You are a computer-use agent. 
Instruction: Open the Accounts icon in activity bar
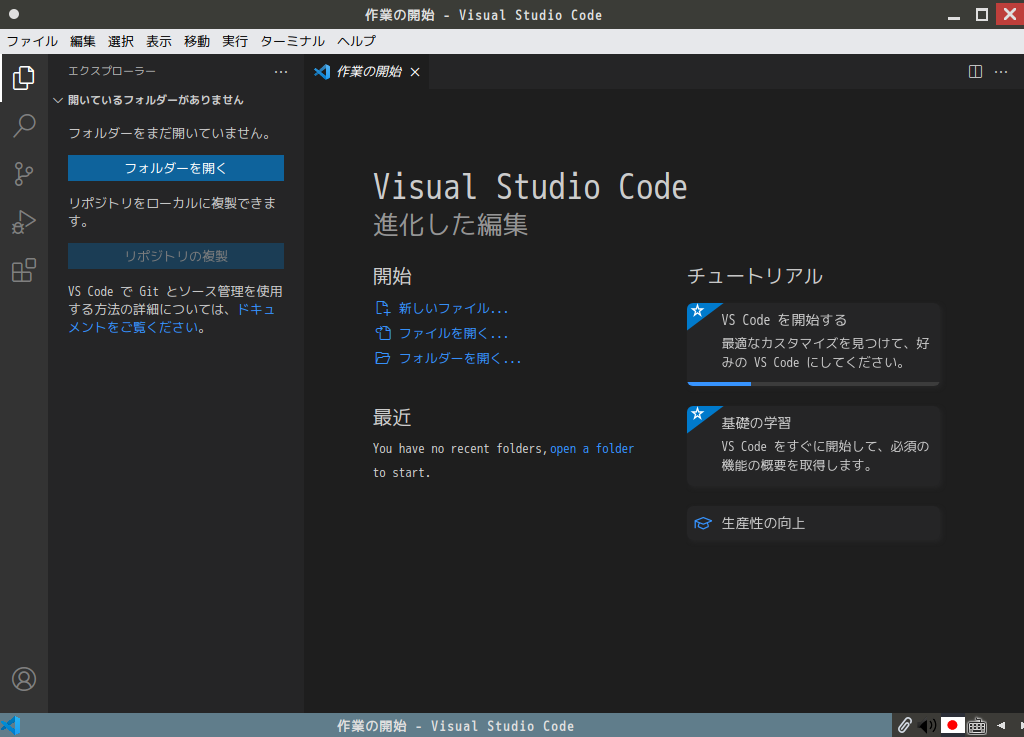point(24,679)
